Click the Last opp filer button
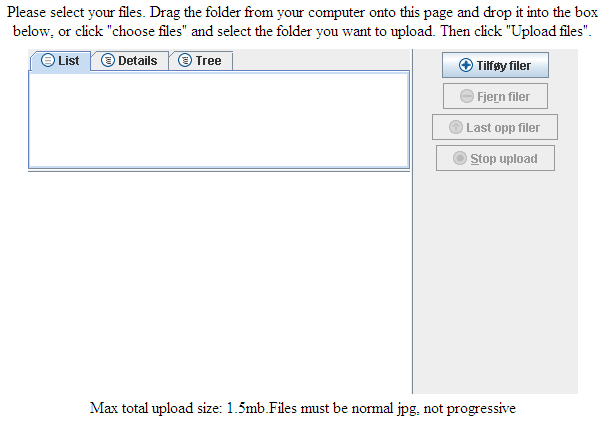609x429 pixels. pyautogui.click(x=495, y=127)
